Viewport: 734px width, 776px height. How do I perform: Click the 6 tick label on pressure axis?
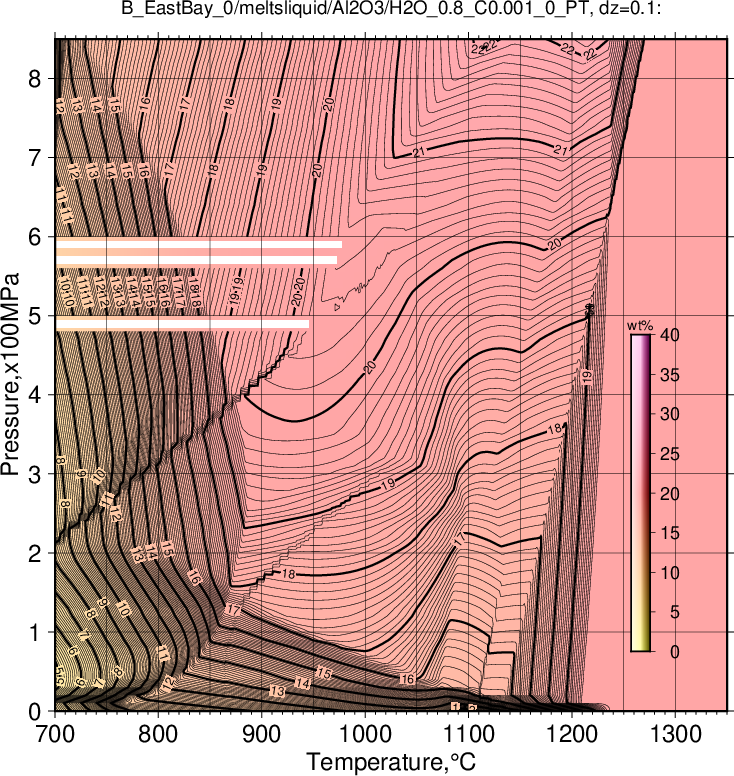point(34,237)
